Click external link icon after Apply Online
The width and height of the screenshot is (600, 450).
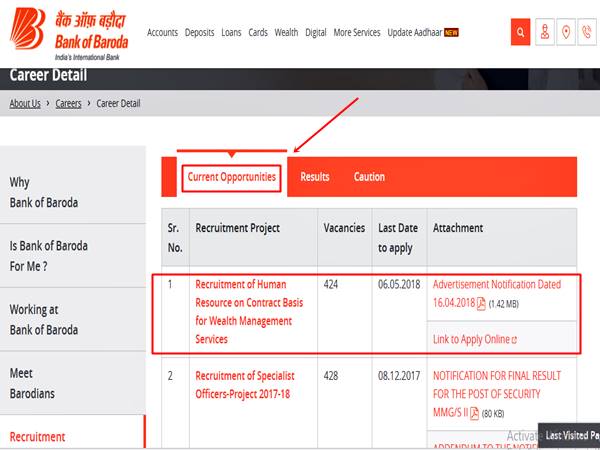click(x=514, y=340)
